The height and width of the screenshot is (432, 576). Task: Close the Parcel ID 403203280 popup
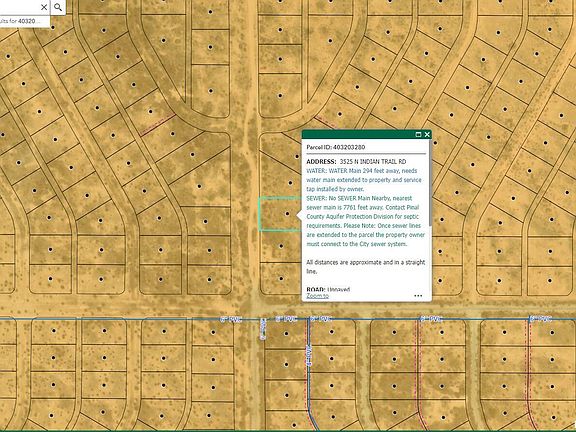pos(427,134)
